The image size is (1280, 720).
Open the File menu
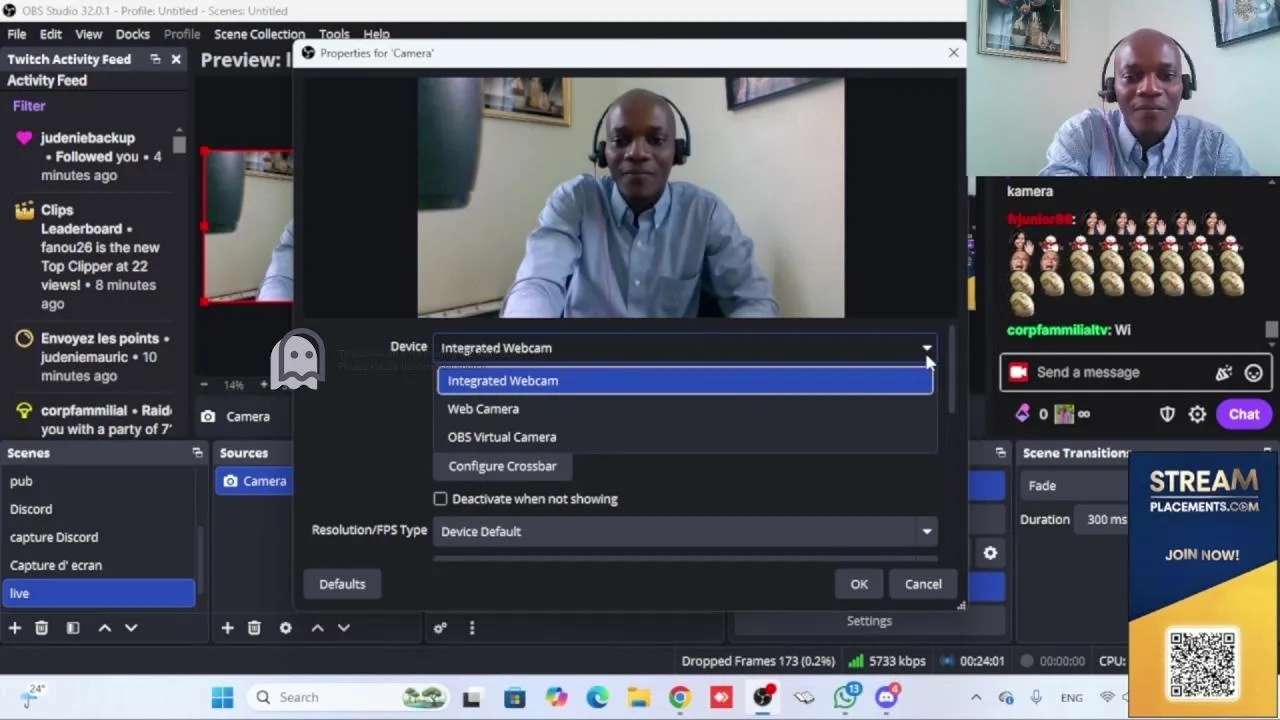point(17,34)
